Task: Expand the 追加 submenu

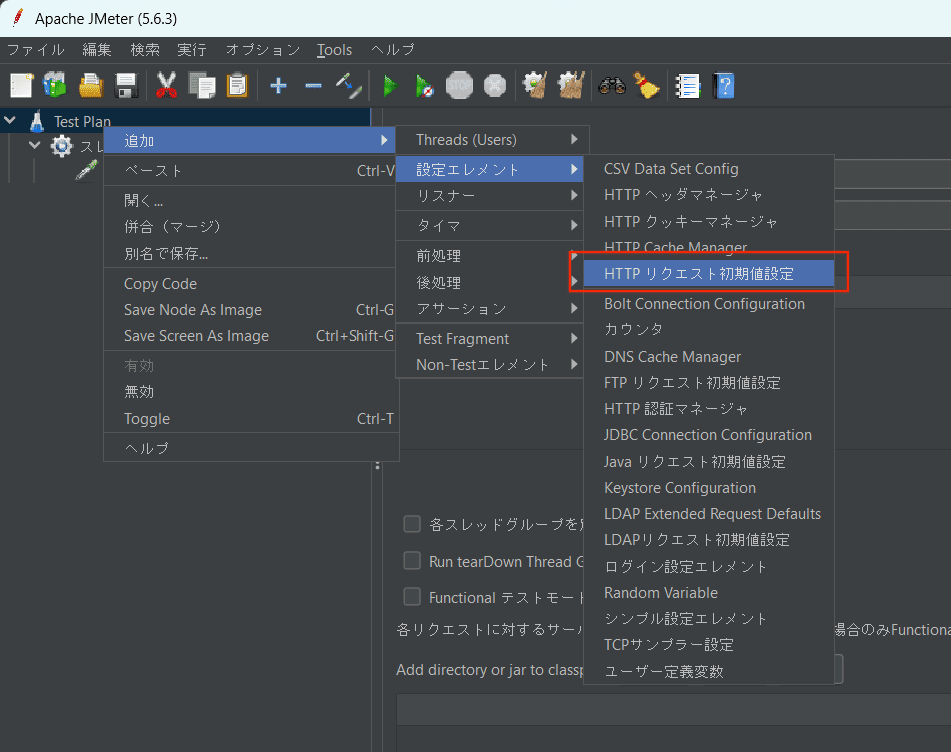Action: 250,141
